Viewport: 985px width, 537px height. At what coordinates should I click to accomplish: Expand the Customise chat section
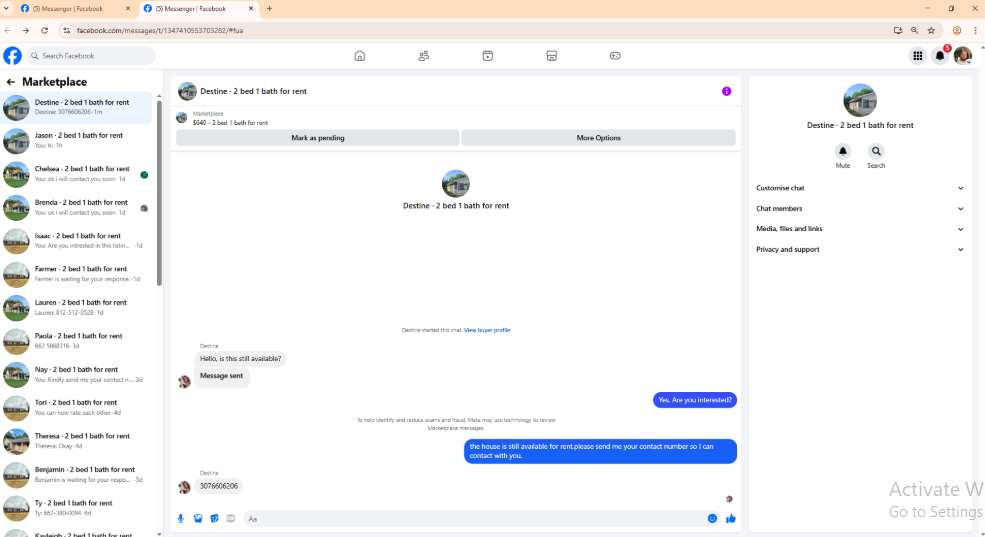click(x=859, y=188)
